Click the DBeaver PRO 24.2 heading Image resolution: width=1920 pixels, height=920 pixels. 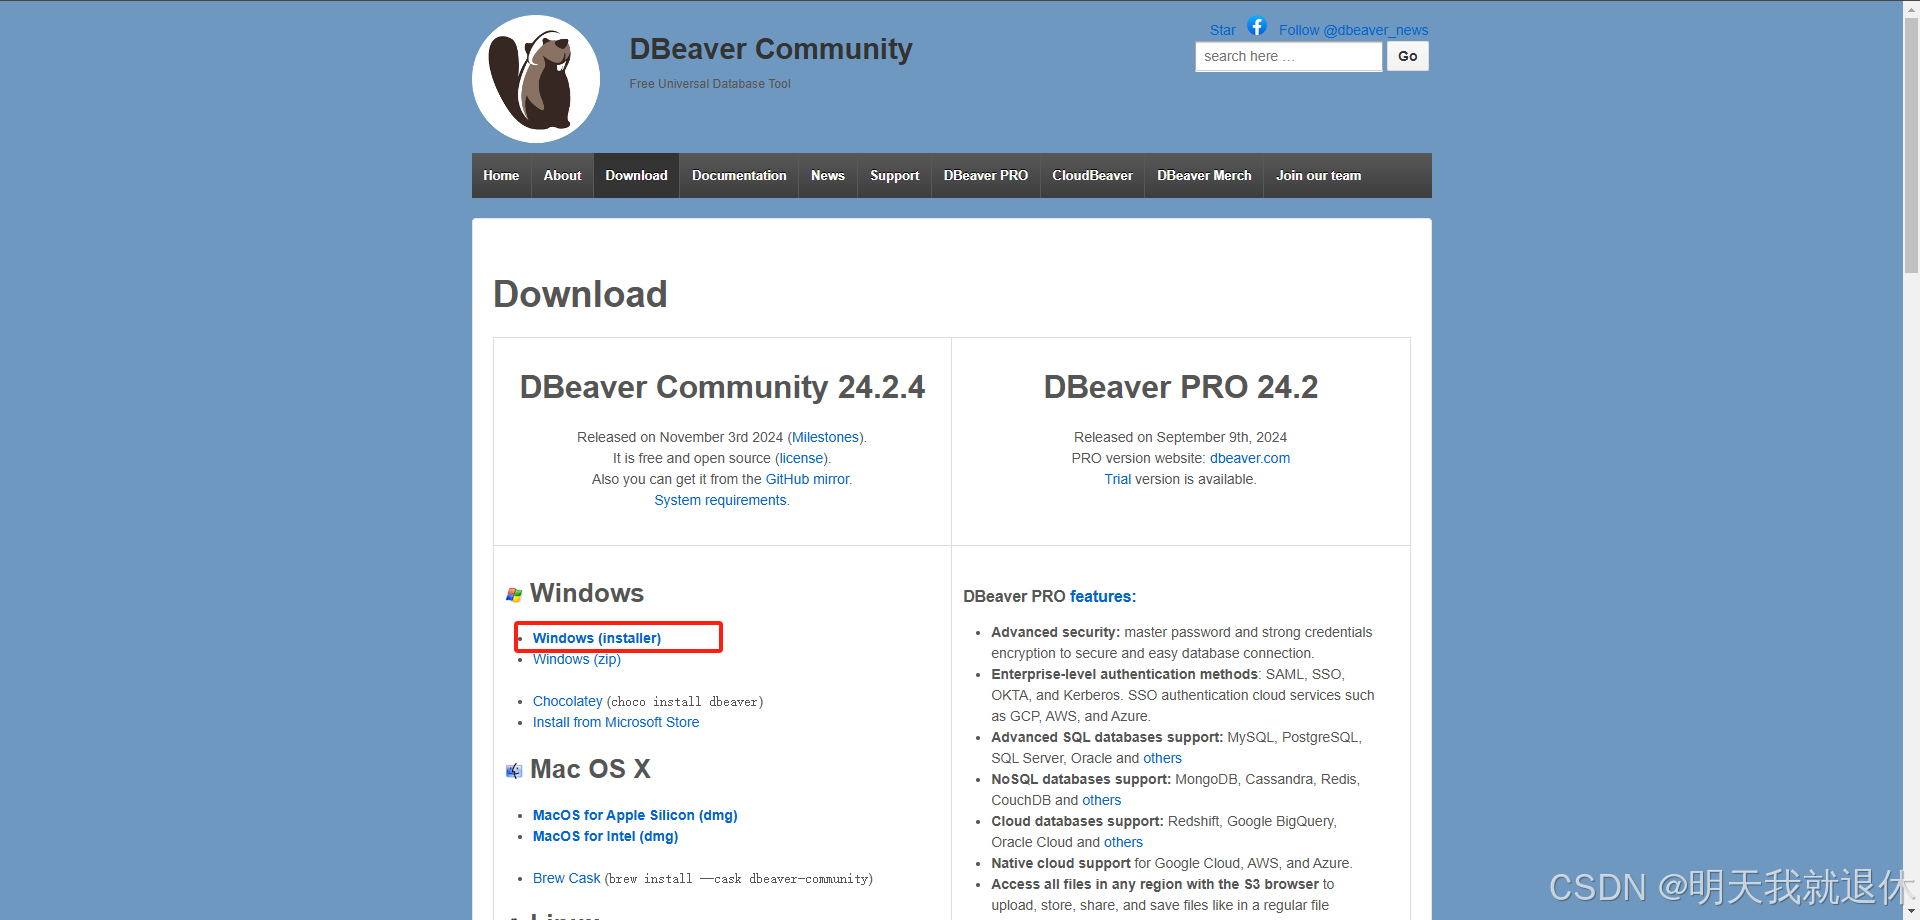(1181, 387)
